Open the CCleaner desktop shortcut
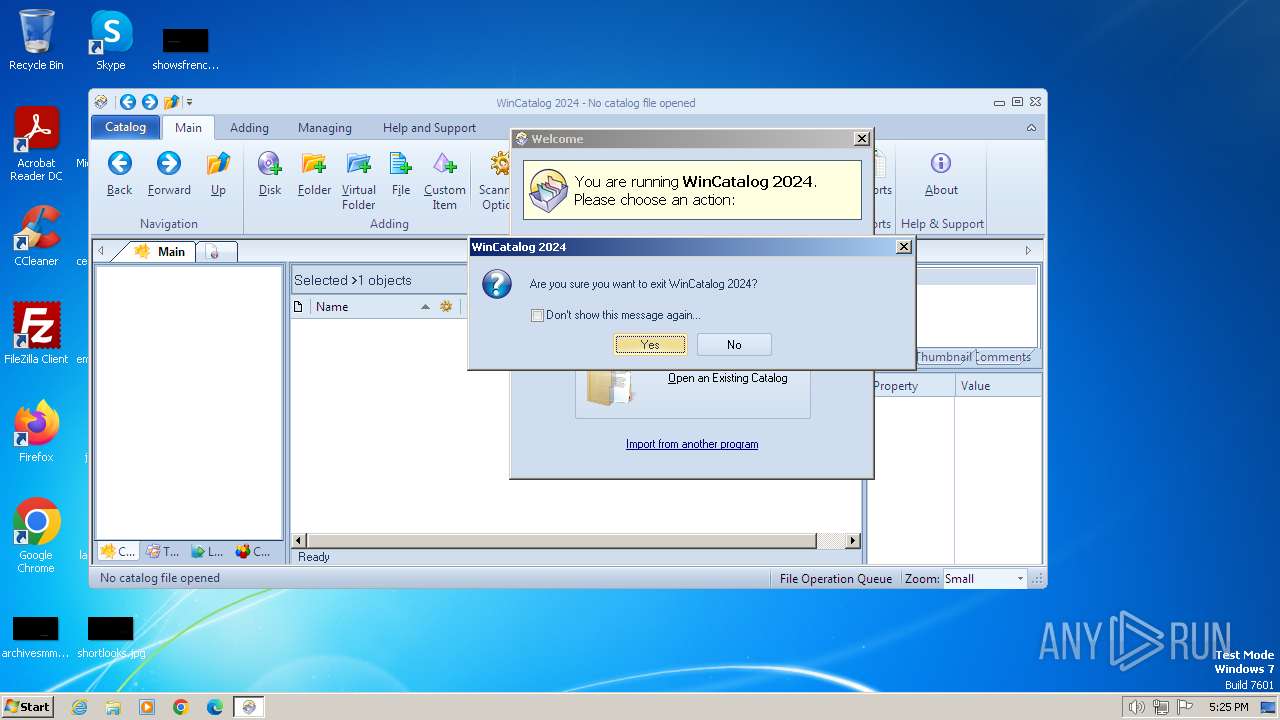The width and height of the screenshot is (1280, 720). 36,235
